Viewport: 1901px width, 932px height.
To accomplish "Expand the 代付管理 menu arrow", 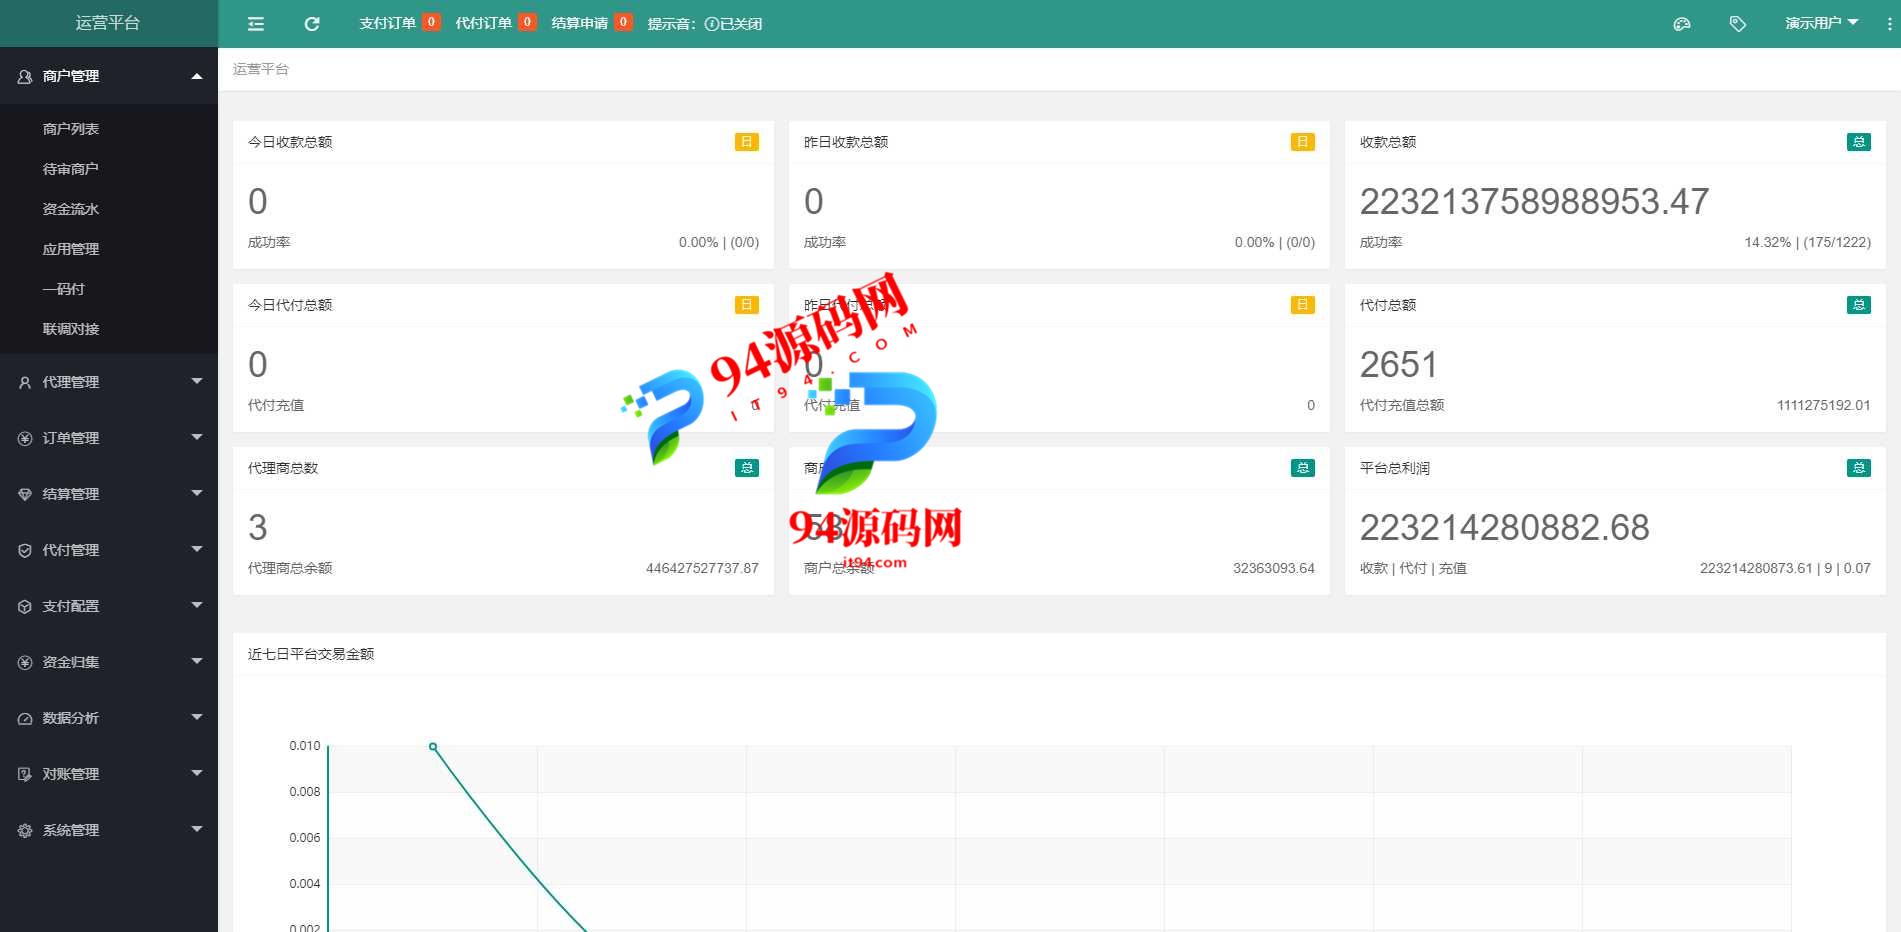I will [197, 549].
